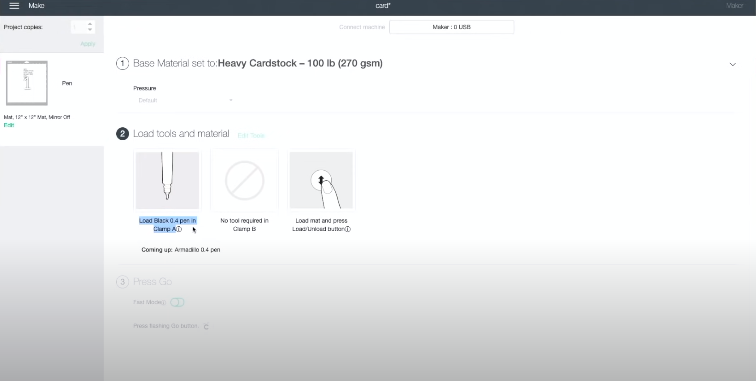Click the Project copies number field
The width and height of the screenshot is (756, 381).
[79, 27]
